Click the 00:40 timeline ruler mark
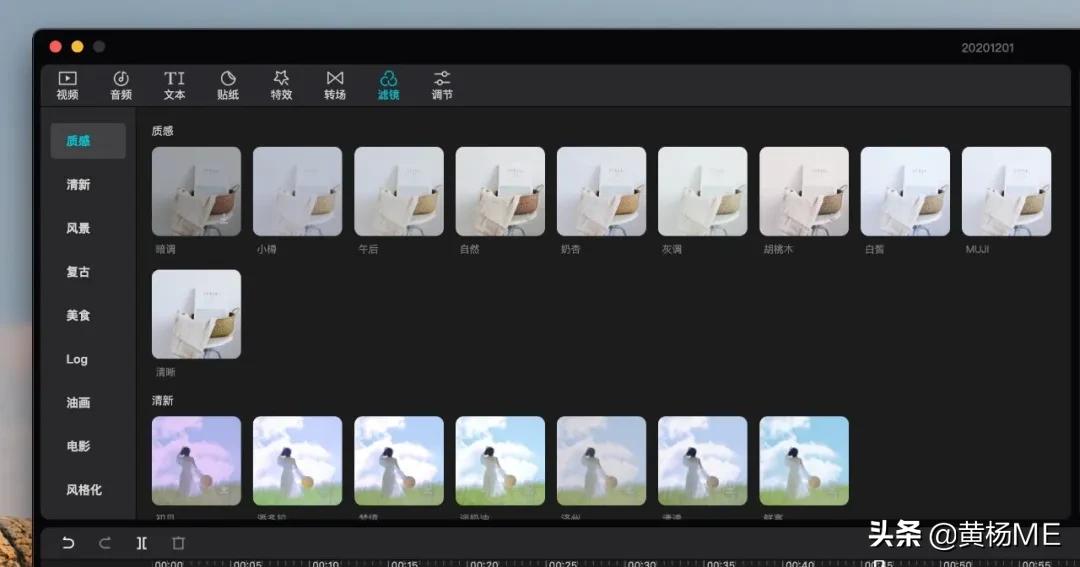The height and width of the screenshot is (567, 1080). click(x=800, y=563)
